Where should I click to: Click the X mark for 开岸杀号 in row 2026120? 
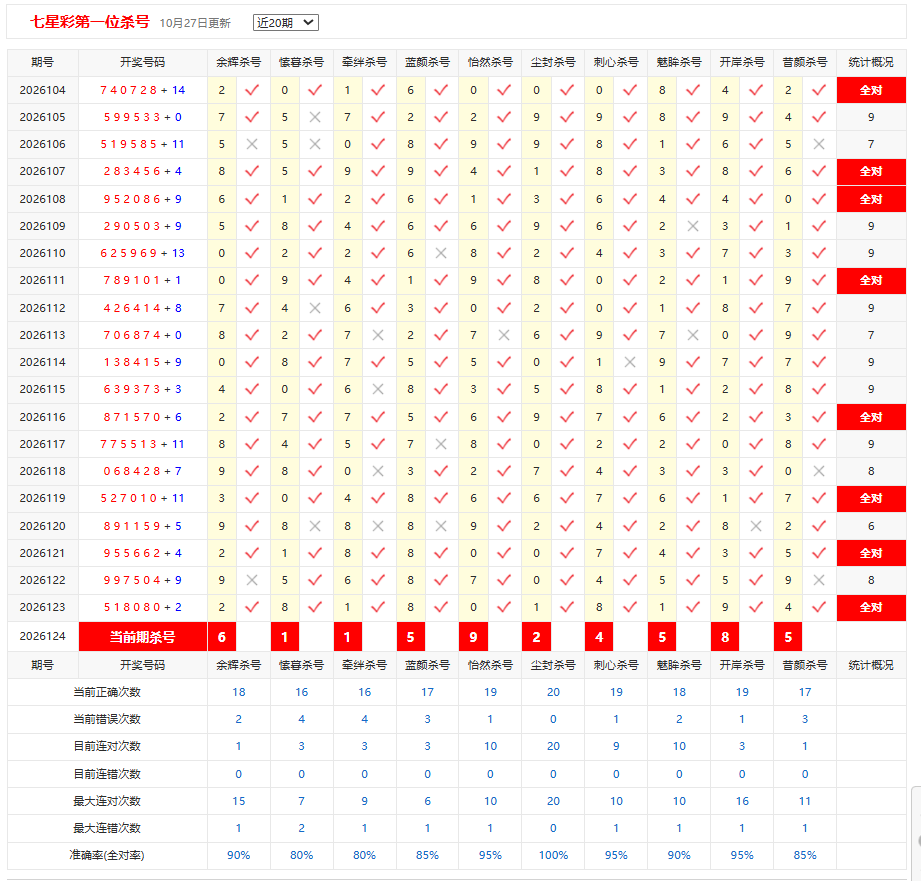coord(757,526)
